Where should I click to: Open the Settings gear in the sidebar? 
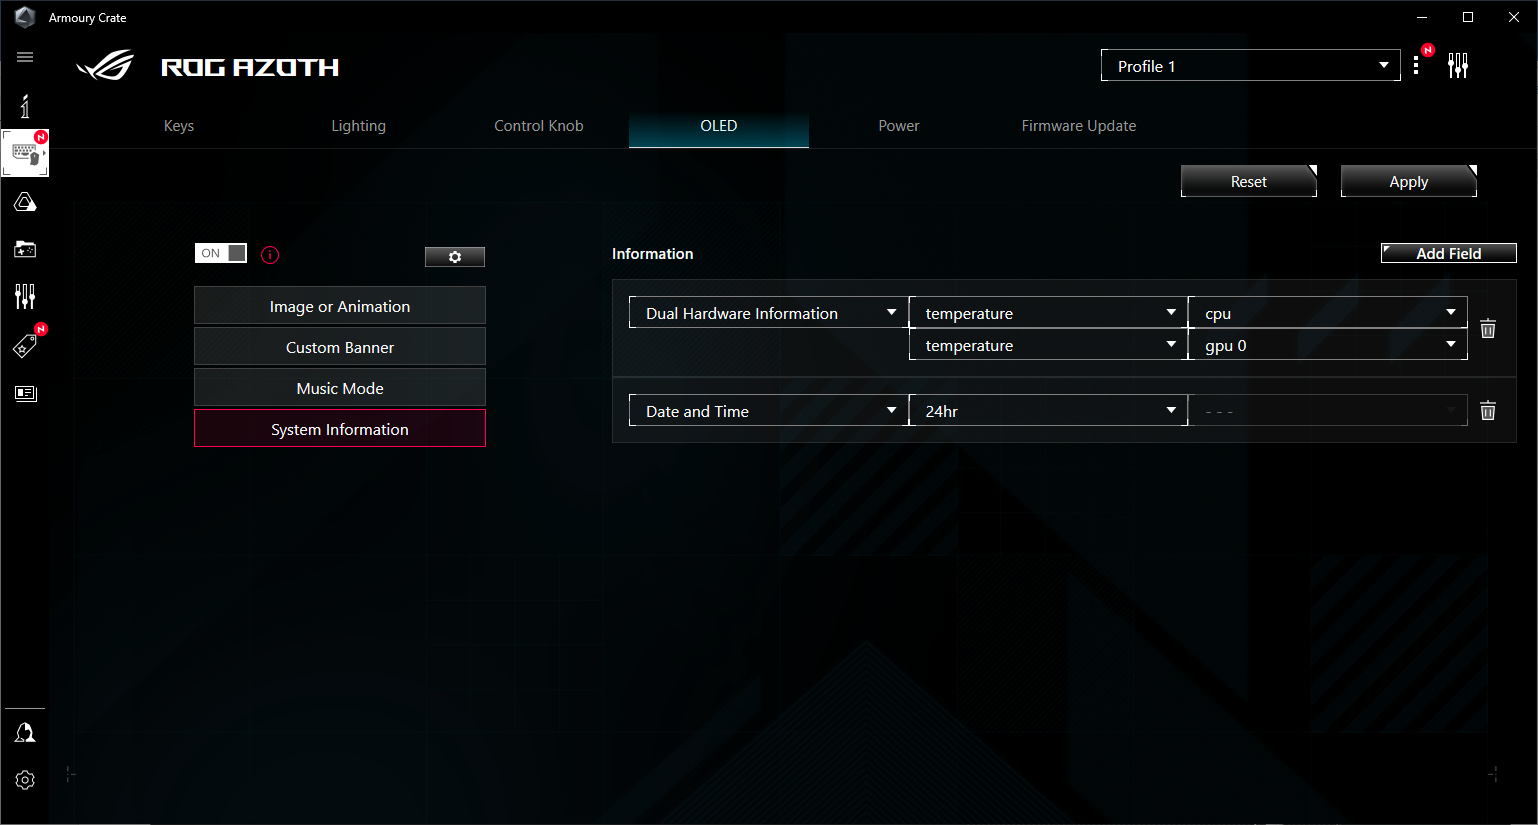coord(25,780)
